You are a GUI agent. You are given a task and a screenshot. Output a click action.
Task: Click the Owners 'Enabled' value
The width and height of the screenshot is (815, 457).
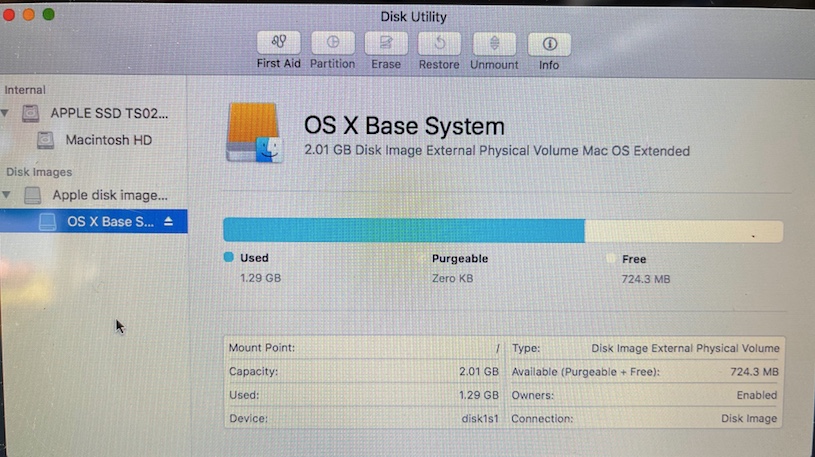point(757,395)
